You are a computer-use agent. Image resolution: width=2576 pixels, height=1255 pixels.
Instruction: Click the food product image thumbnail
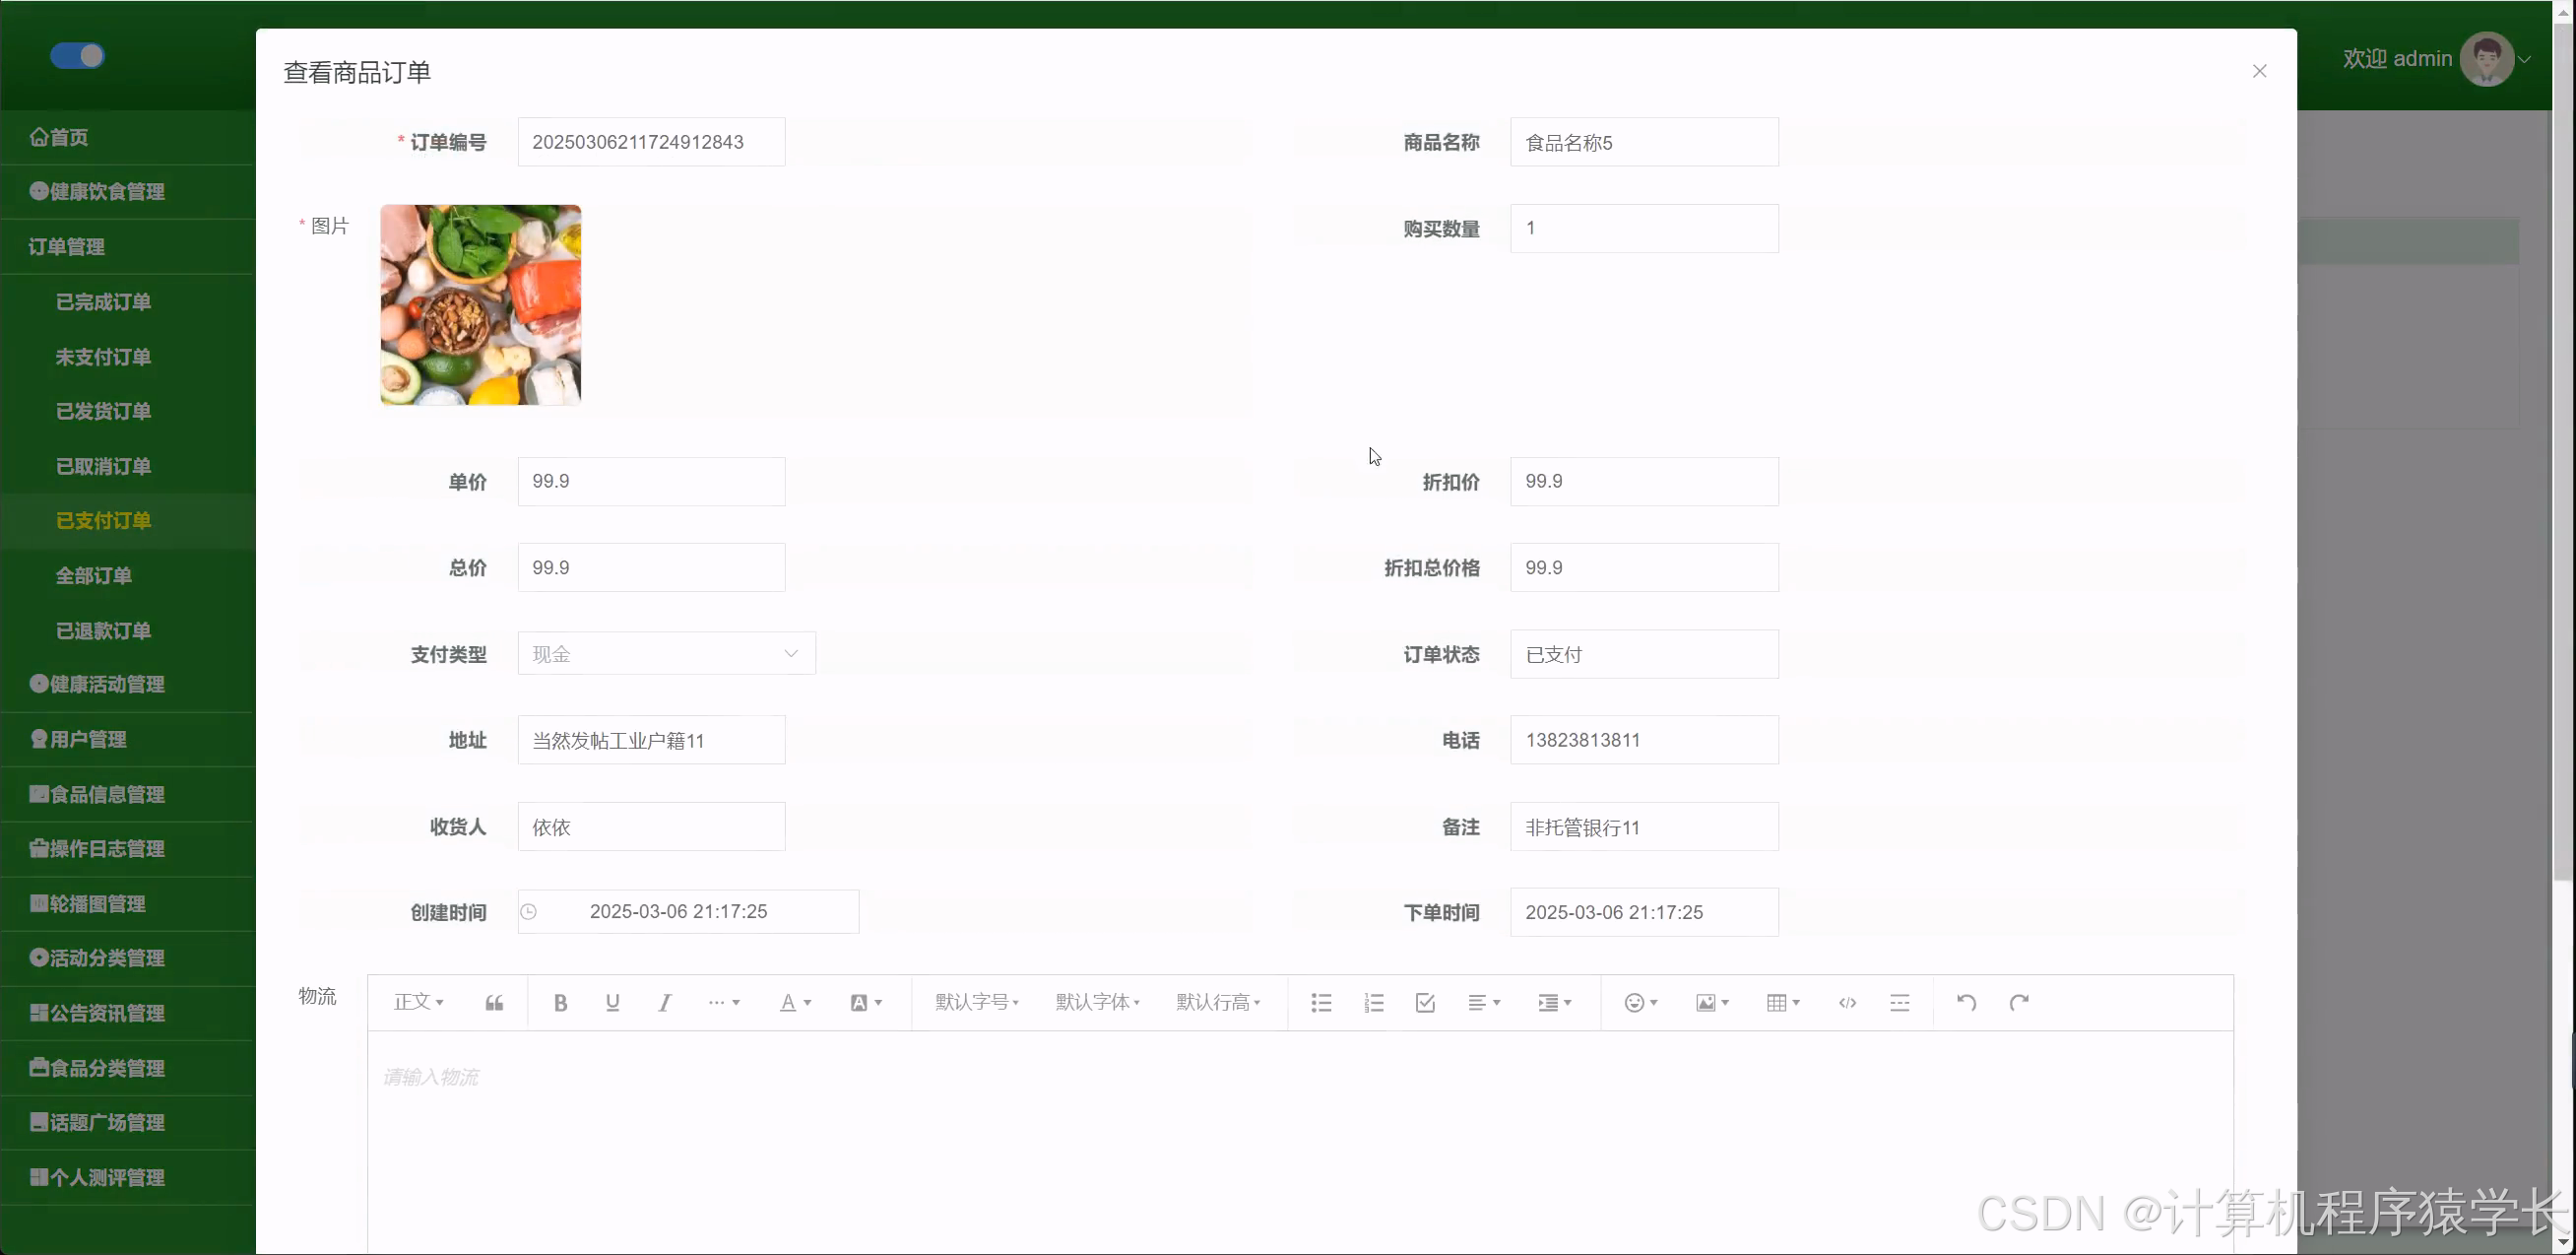pyautogui.click(x=479, y=305)
